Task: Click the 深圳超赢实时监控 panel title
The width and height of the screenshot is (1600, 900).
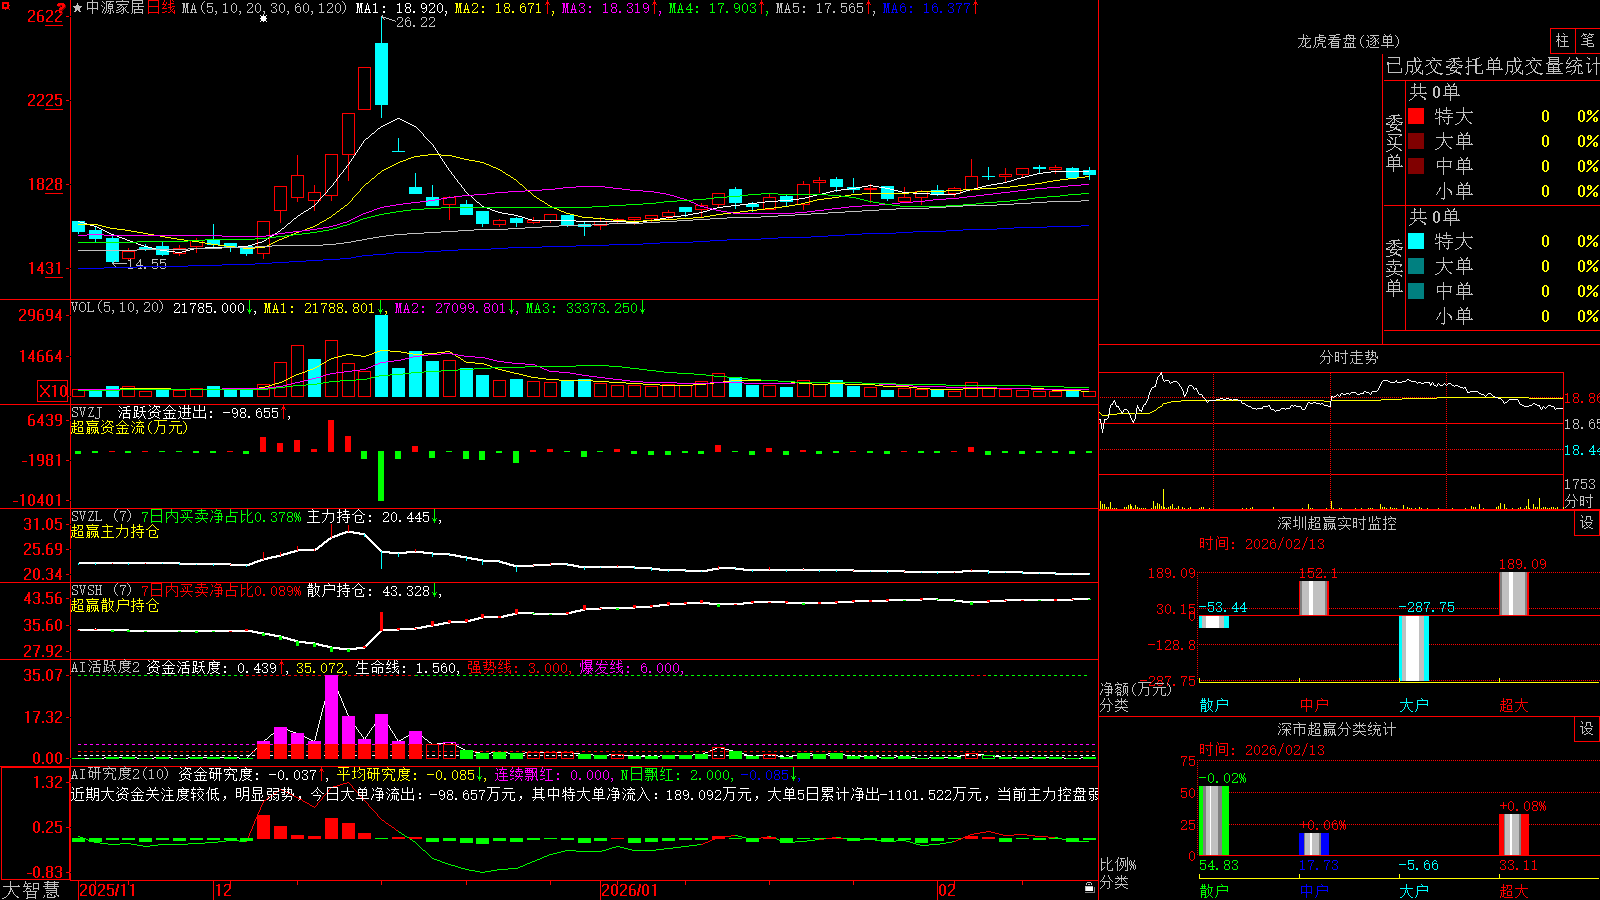Action: click(1337, 523)
